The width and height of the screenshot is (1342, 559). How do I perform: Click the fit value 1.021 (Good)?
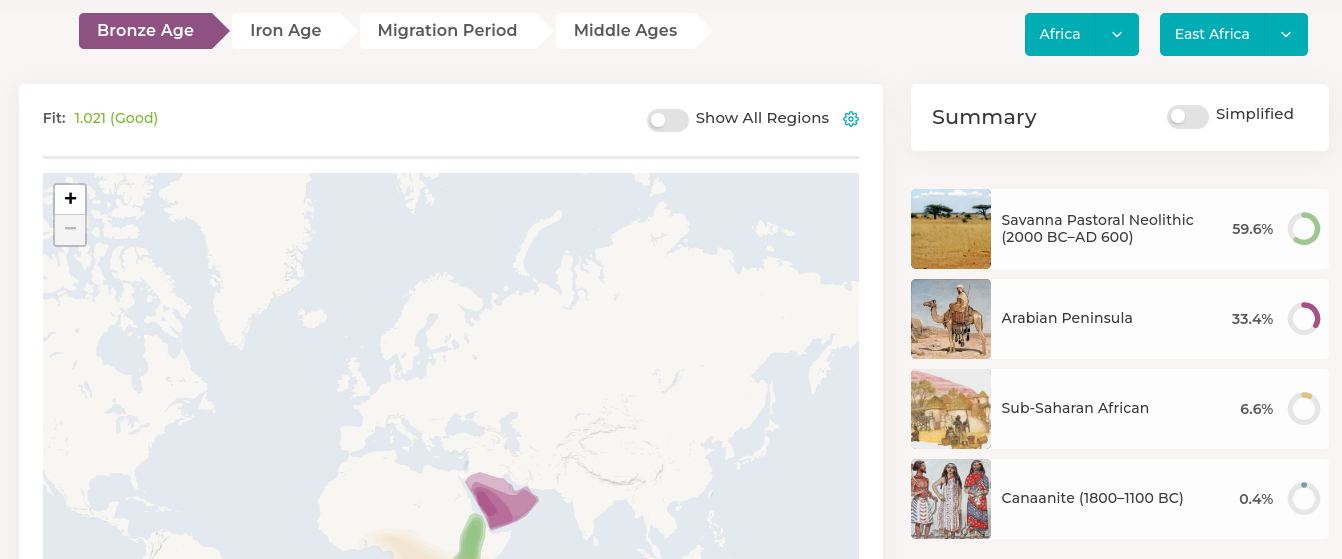116,118
